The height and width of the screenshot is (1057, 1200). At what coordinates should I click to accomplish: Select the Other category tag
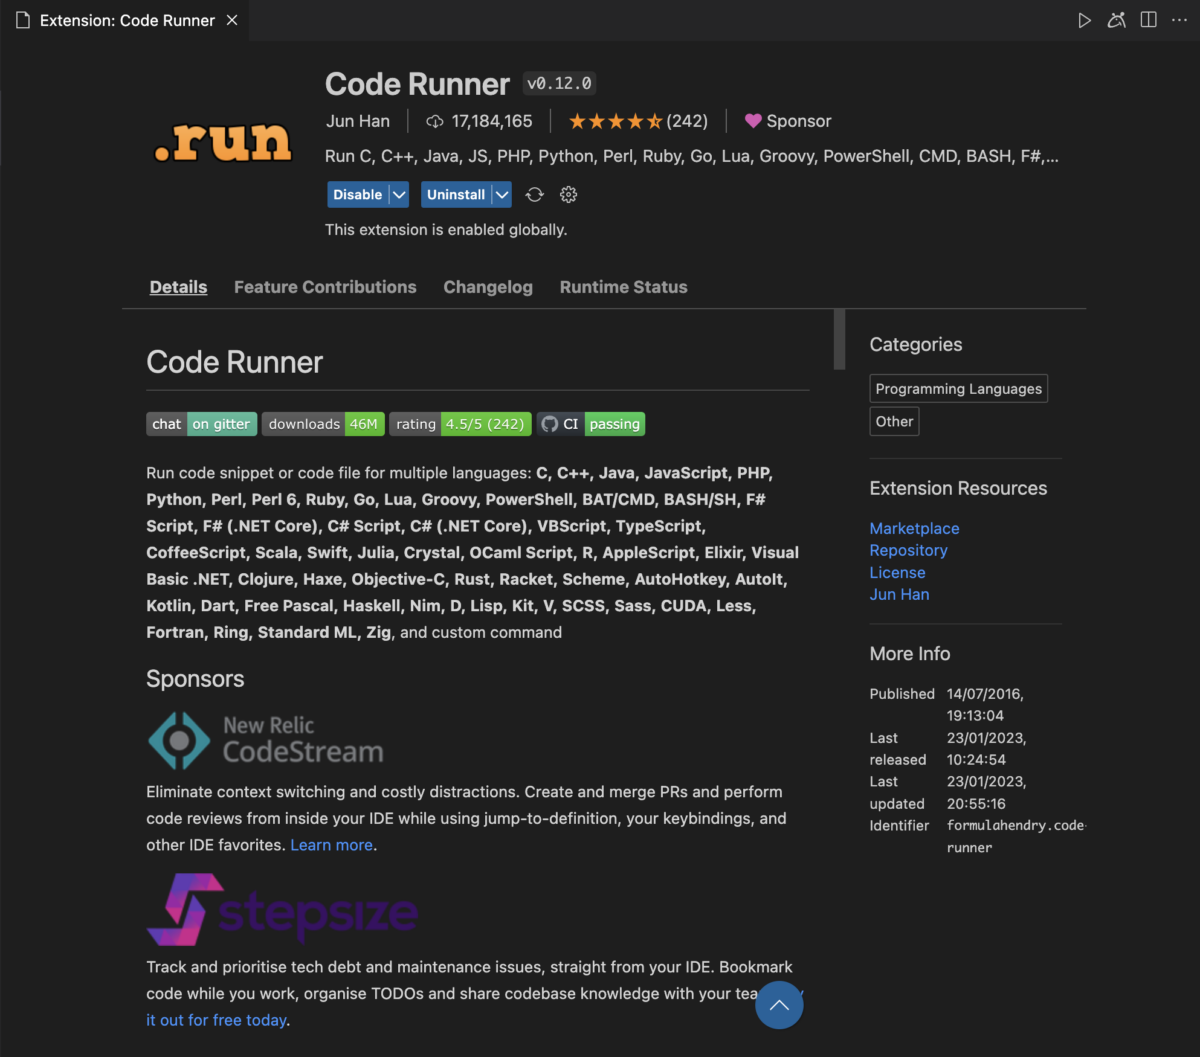tap(894, 422)
